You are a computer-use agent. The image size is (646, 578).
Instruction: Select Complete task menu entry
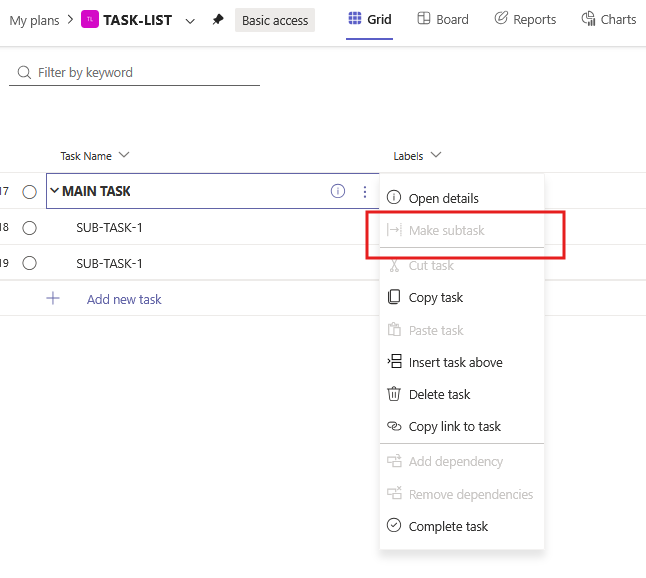coord(461,526)
